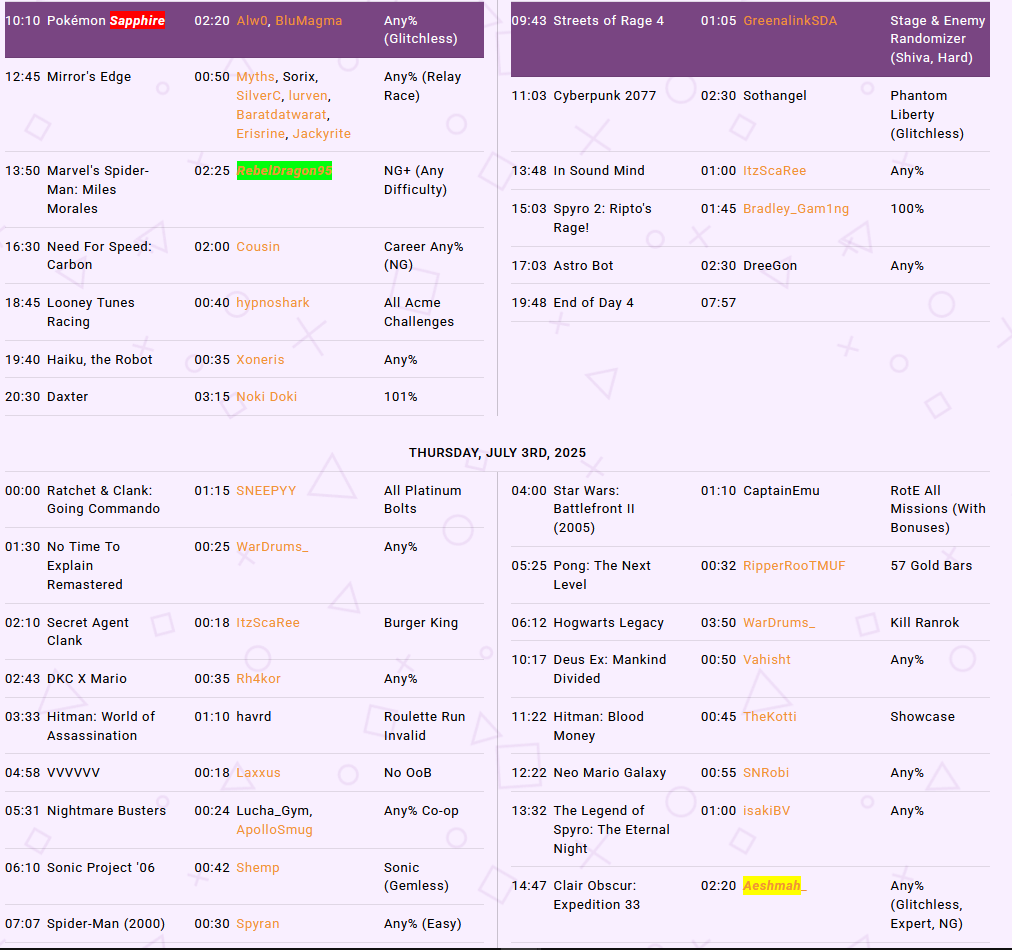Viewport: 1012px width, 950px height.
Task: Select Pong: The Next Level title
Action: (602, 575)
